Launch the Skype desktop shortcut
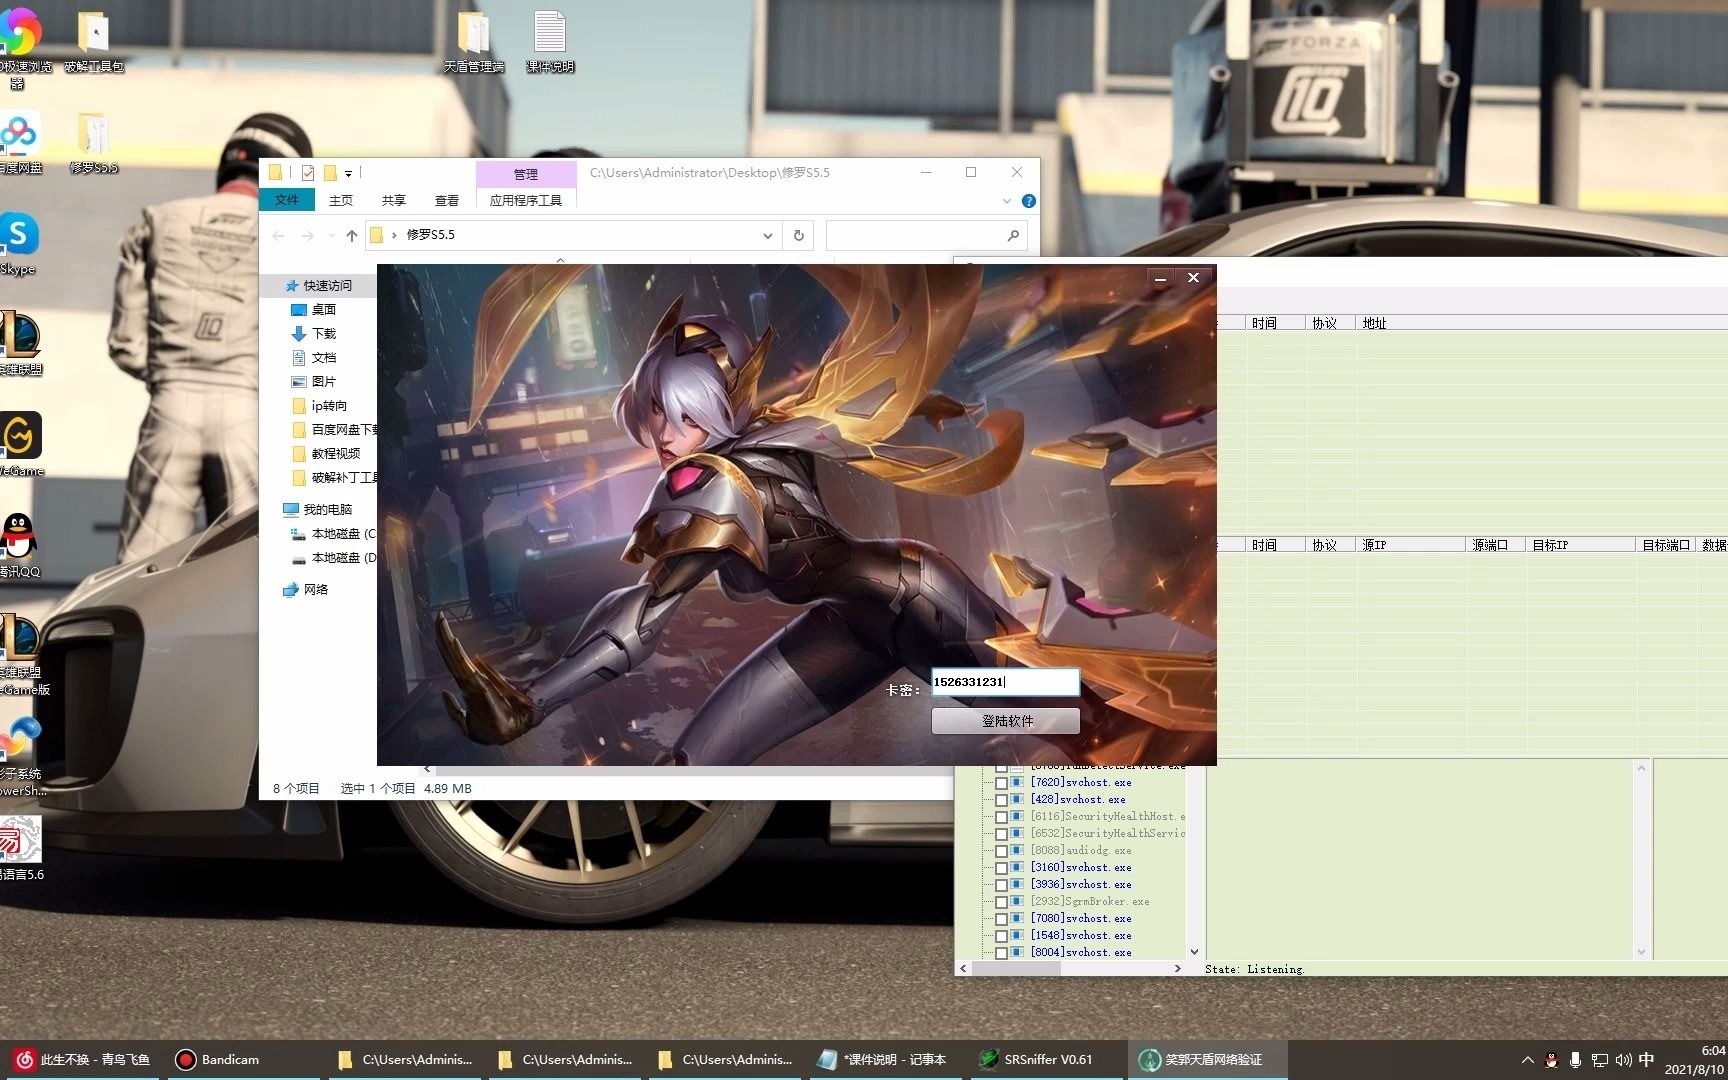The height and width of the screenshot is (1080, 1728). 18,243
